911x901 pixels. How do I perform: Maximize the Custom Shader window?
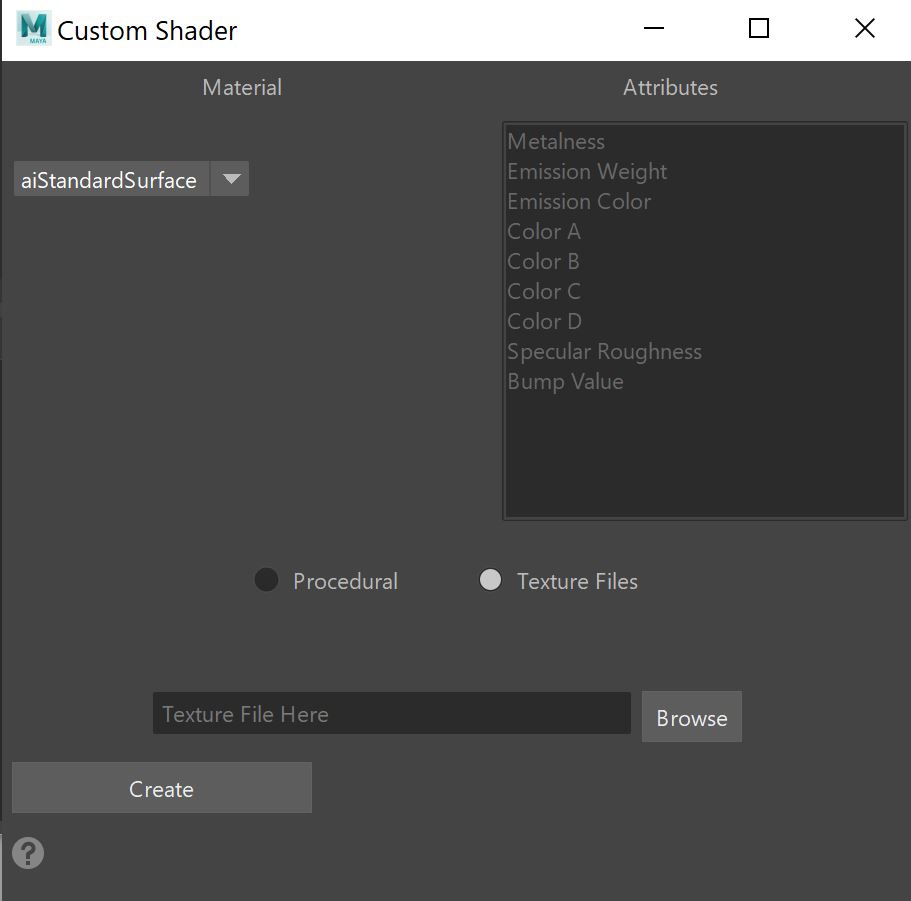click(x=759, y=29)
